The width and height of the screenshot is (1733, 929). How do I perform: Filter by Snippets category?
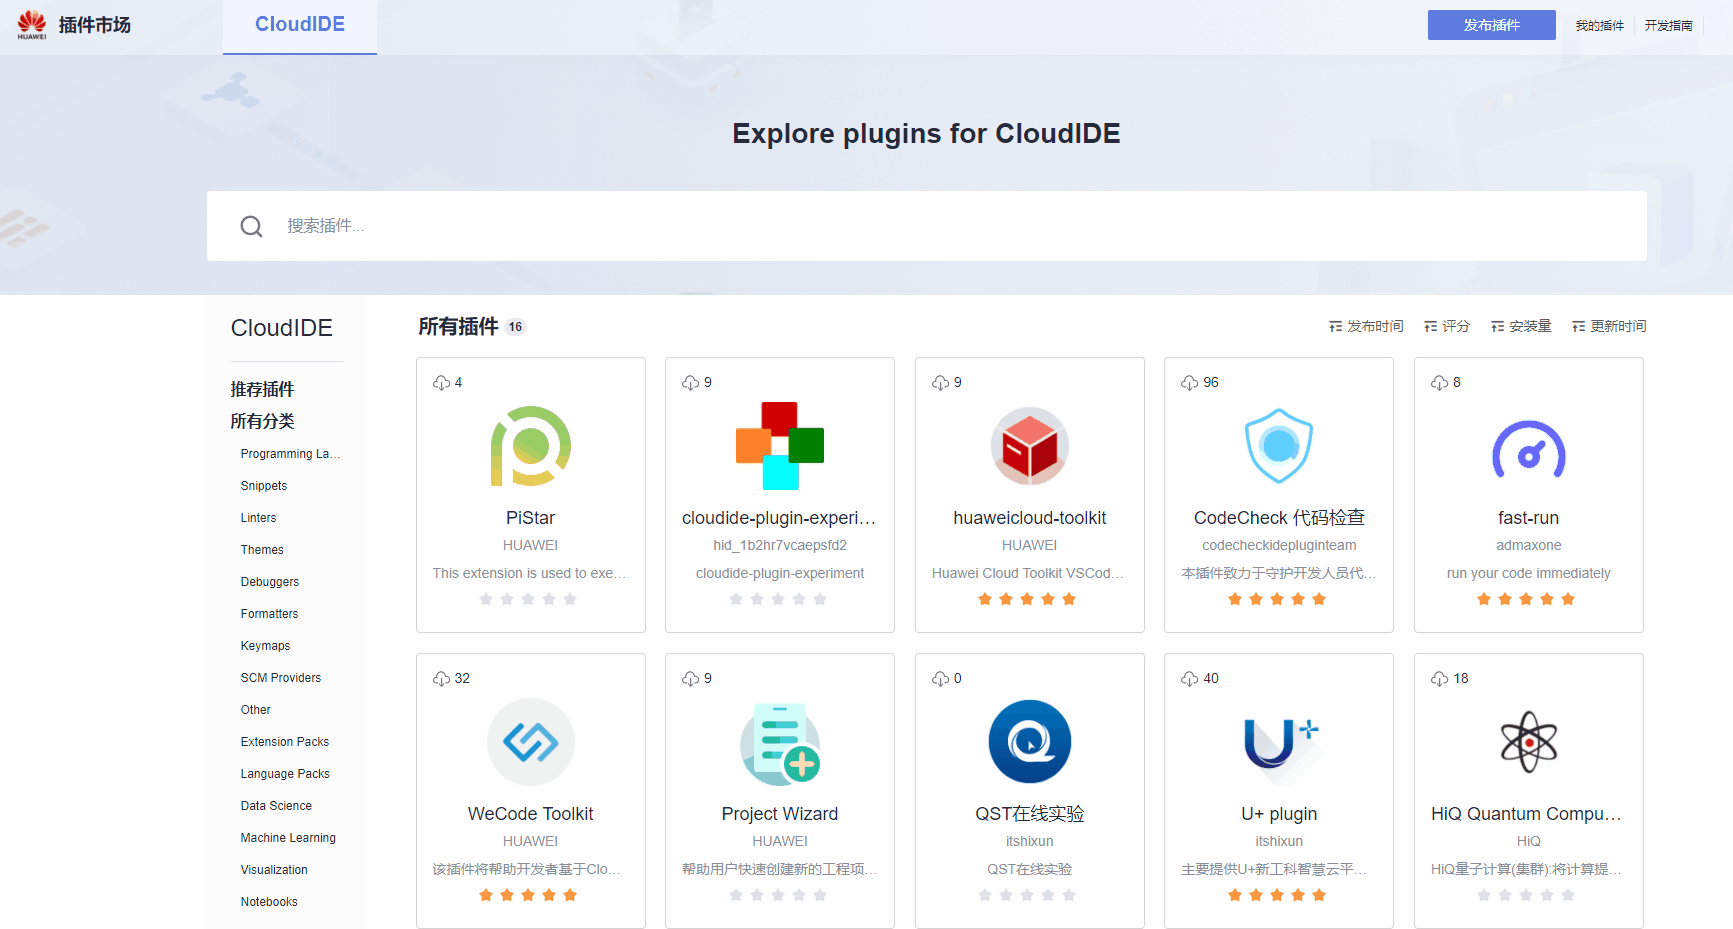click(x=264, y=486)
